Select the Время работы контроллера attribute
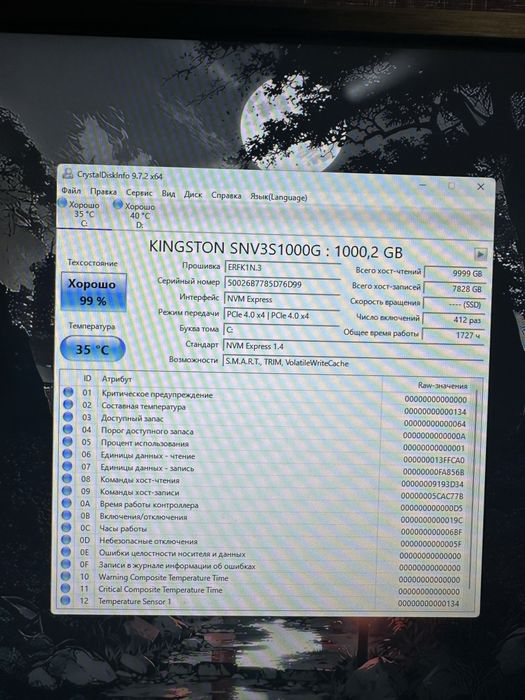 [149, 505]
